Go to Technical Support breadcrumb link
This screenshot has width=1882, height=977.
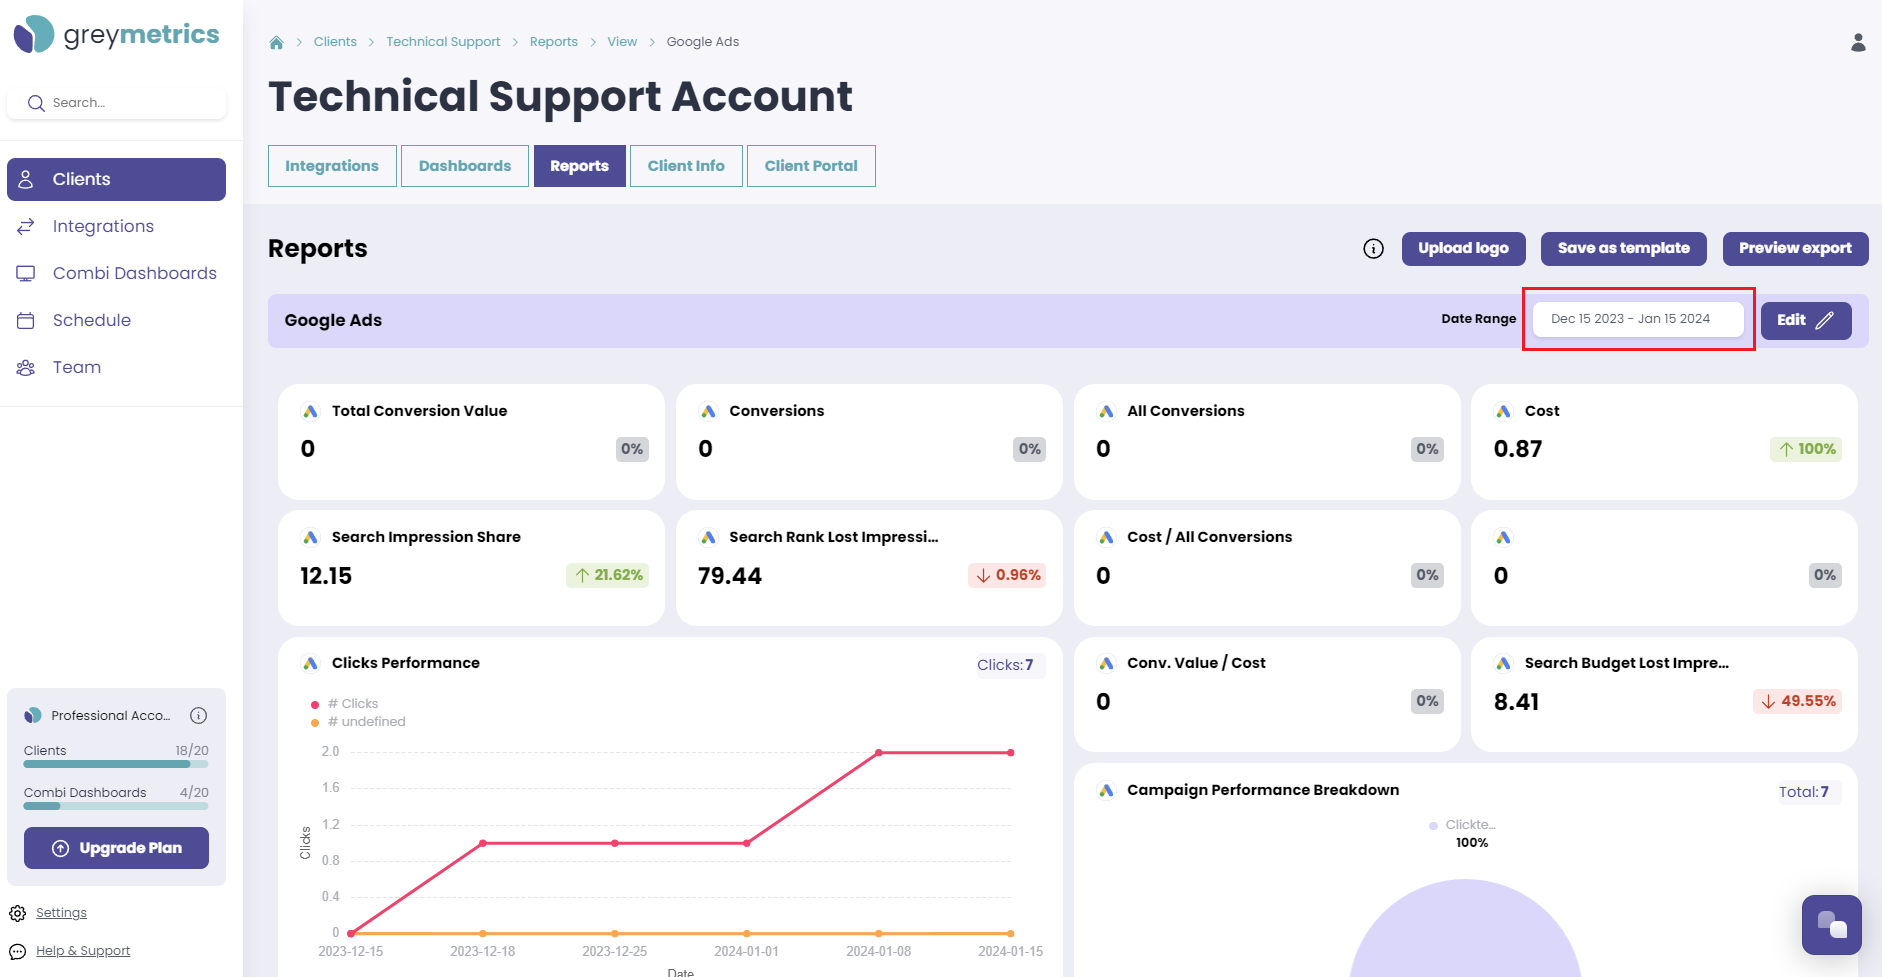(x=443, y=42)
